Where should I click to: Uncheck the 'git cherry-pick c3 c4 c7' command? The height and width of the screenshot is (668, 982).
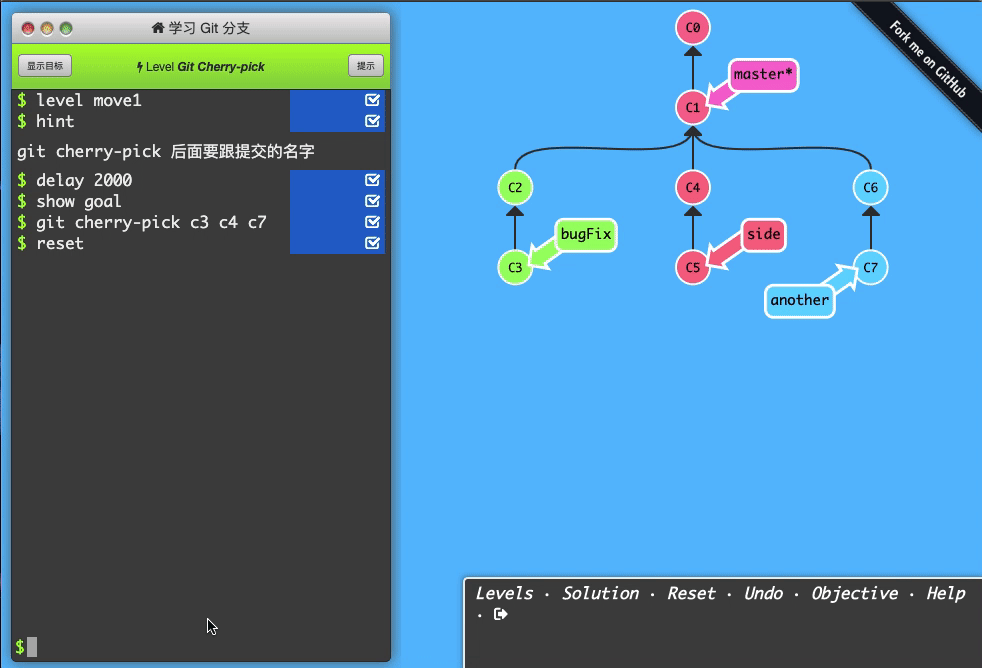(x=372, y=222)
